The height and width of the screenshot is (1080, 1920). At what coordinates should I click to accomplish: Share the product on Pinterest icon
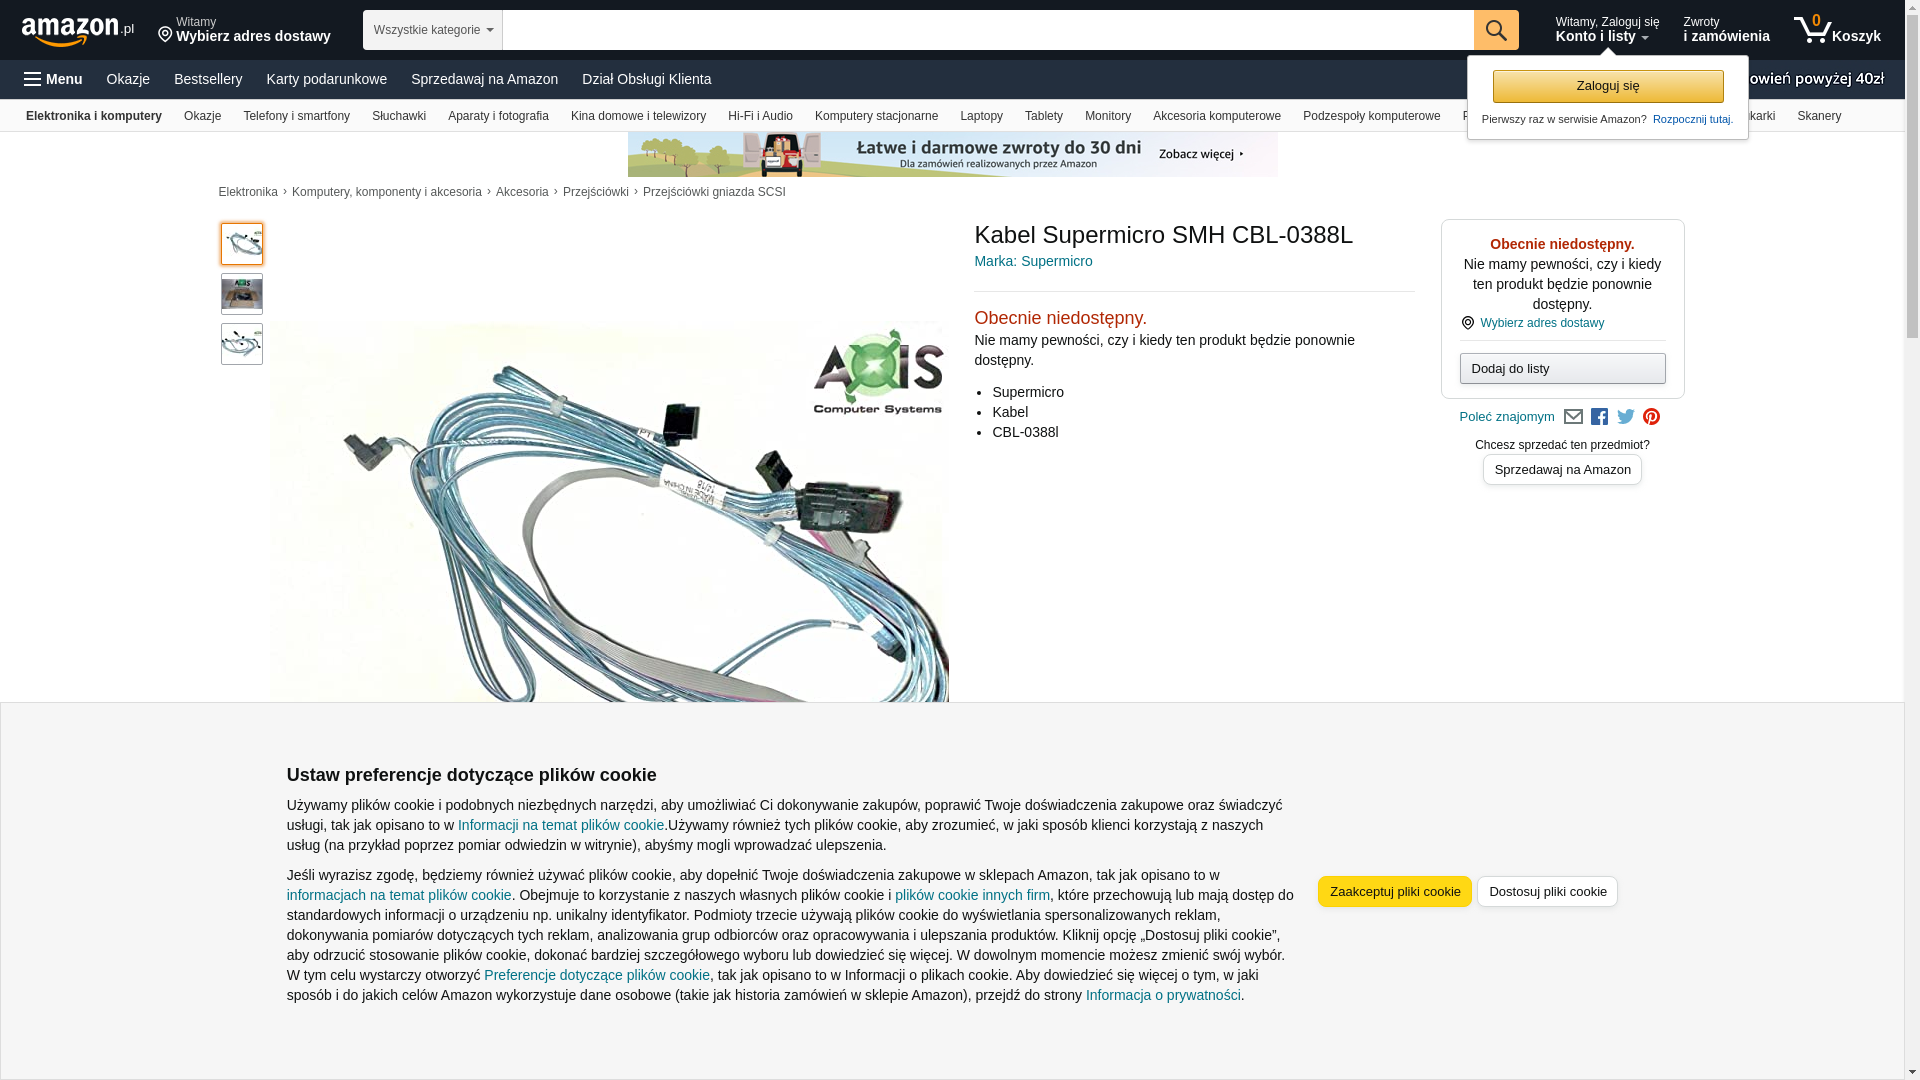[x=1651, y=417]
